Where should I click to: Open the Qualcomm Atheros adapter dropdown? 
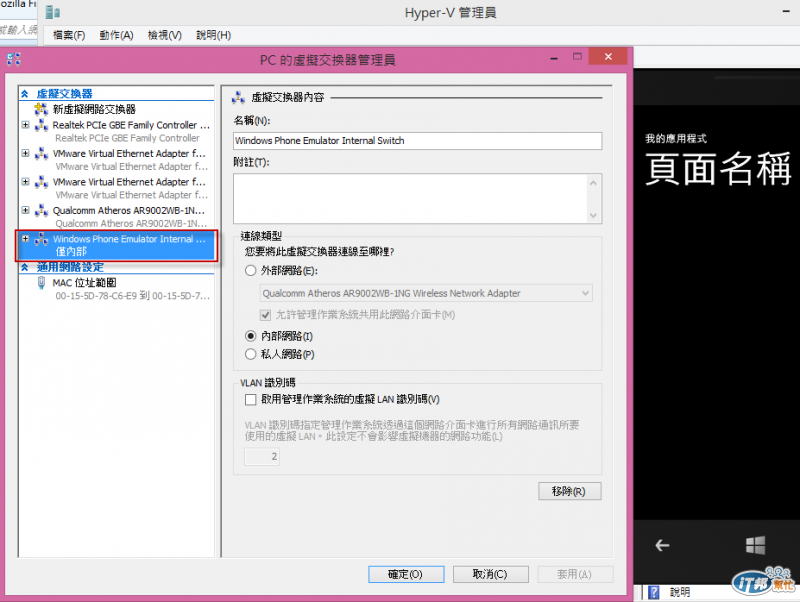click(x=585, y=293)
